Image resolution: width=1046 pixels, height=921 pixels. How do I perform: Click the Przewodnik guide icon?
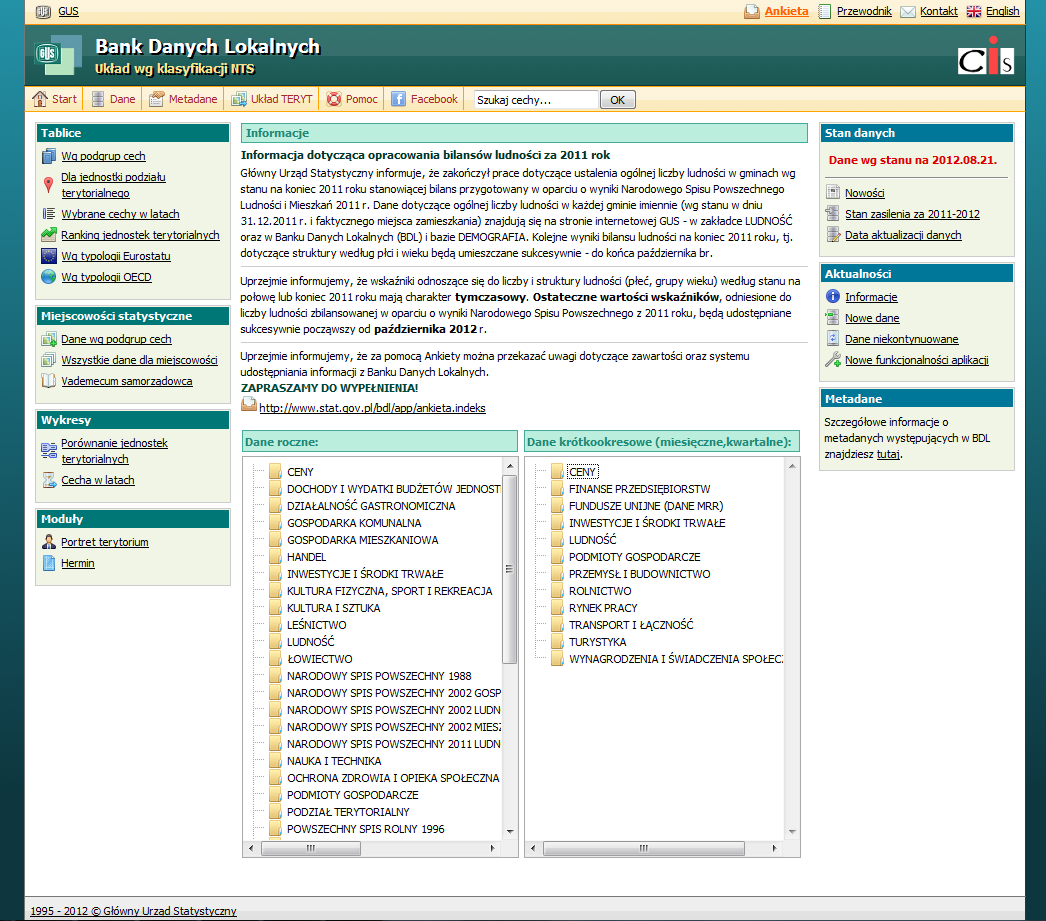click(825, 11)
